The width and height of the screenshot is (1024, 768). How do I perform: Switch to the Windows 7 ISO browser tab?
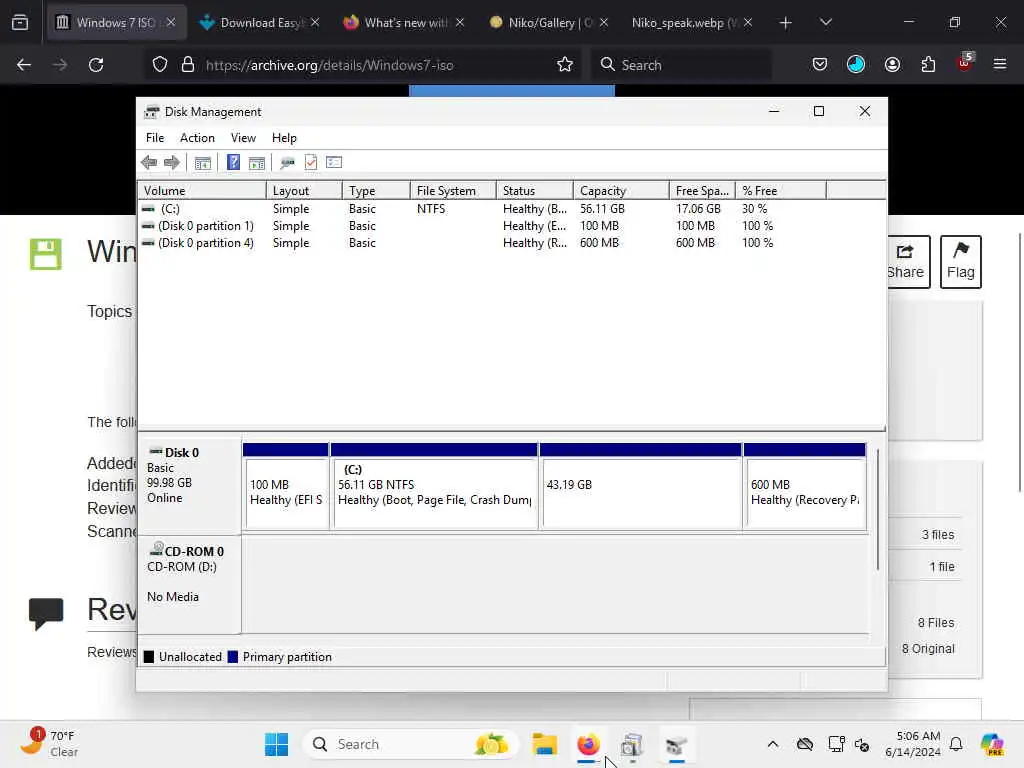116,23
